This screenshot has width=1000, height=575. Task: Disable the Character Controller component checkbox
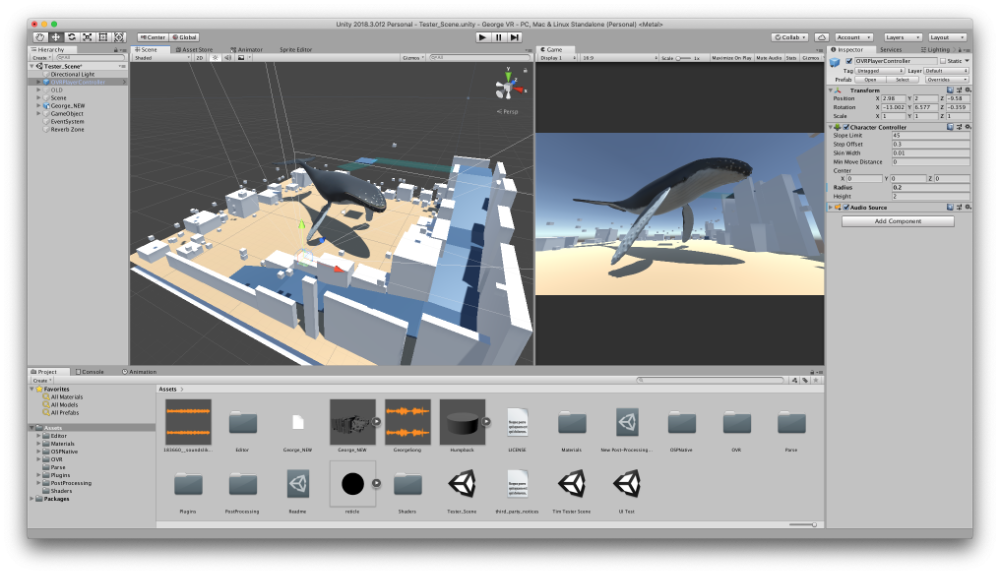click(846, 127)
